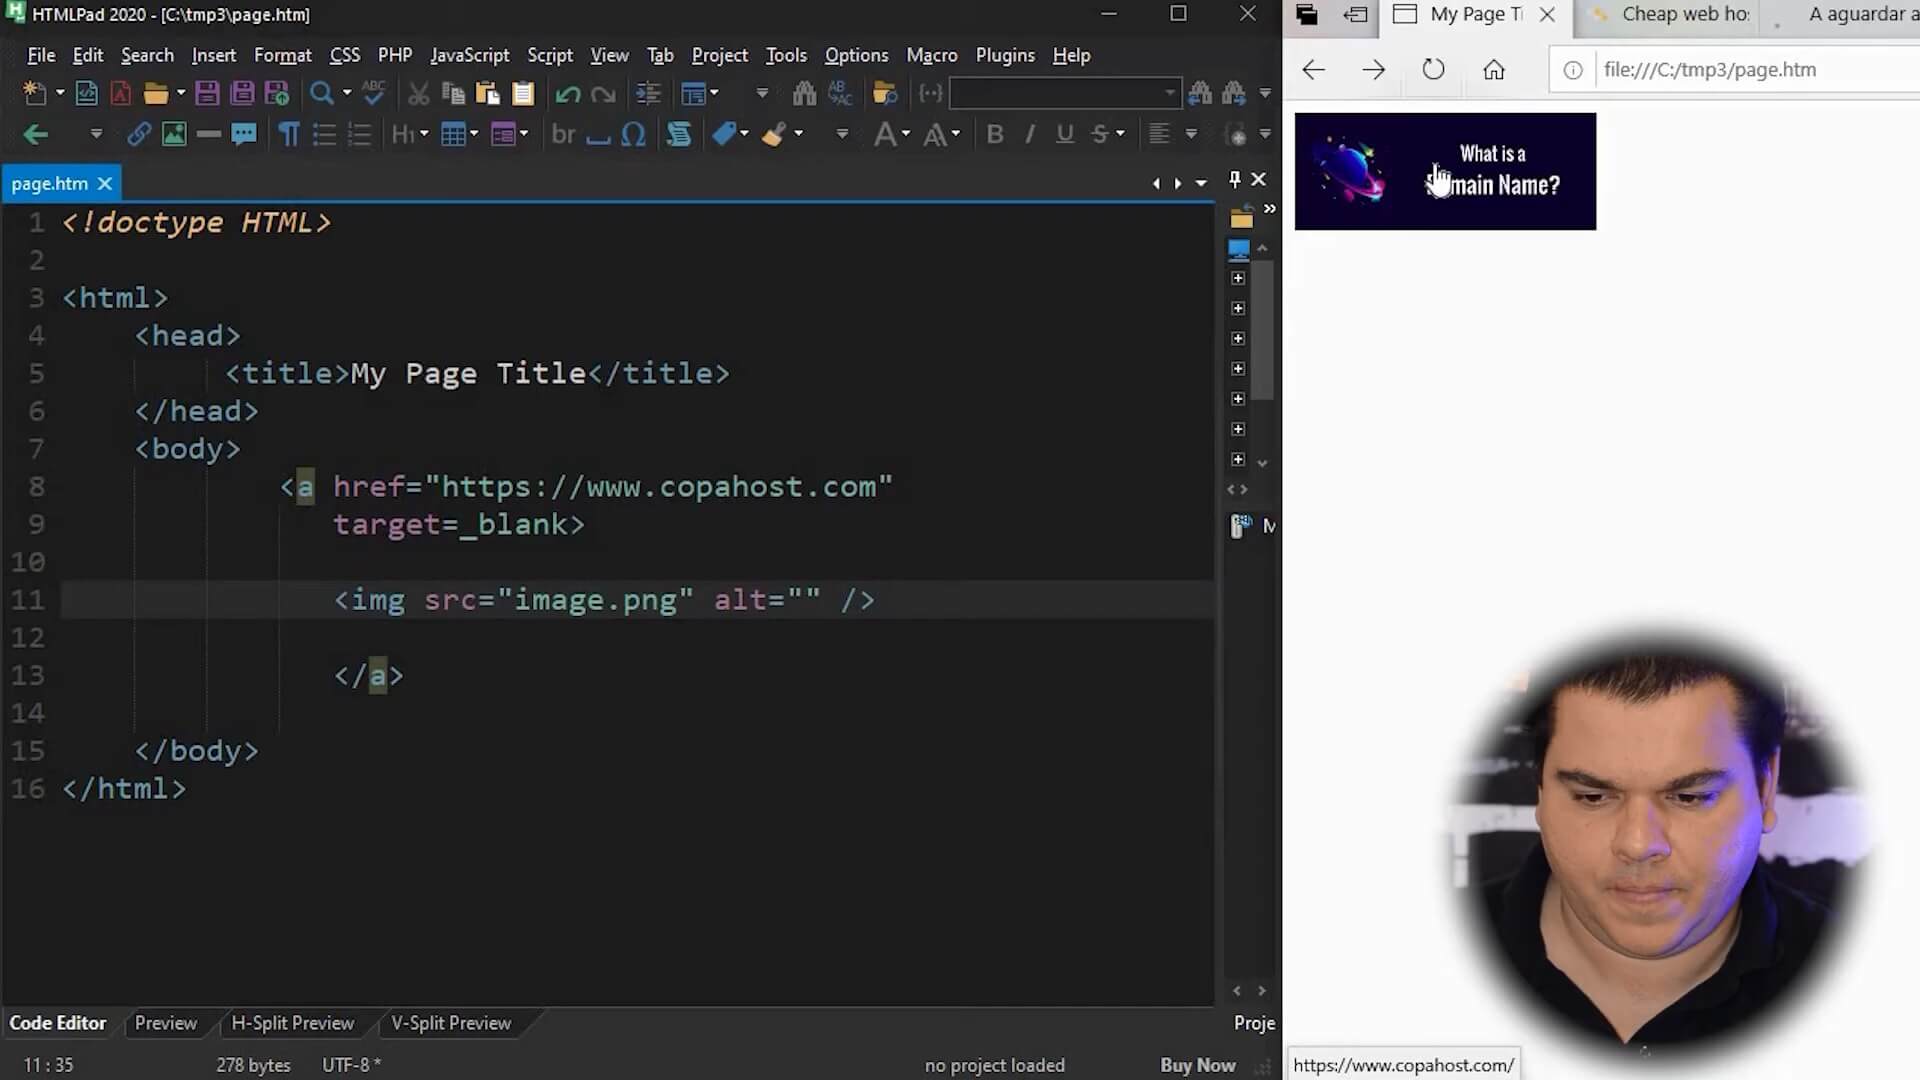Insert a paragraph with the pilcrow icon
The width and height of the screenshot is (1920, 1080).
tap(289, 134)
